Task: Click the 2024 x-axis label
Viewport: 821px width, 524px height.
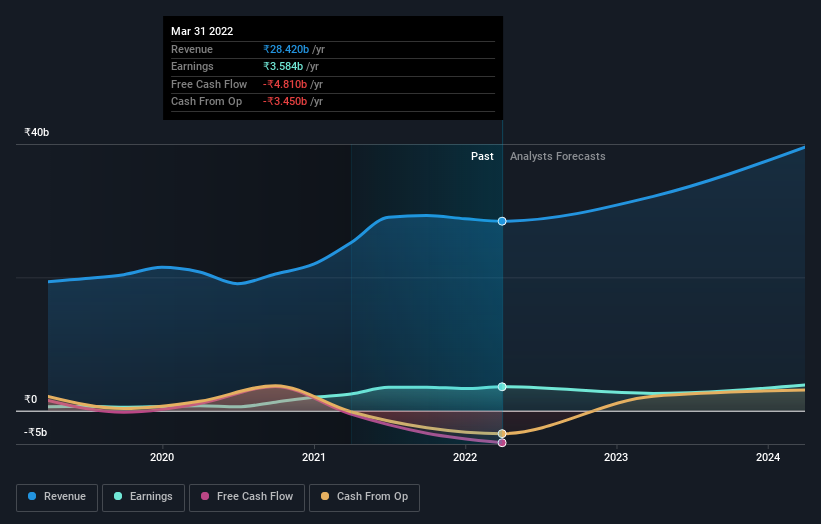Action: [x=768, y=458]
